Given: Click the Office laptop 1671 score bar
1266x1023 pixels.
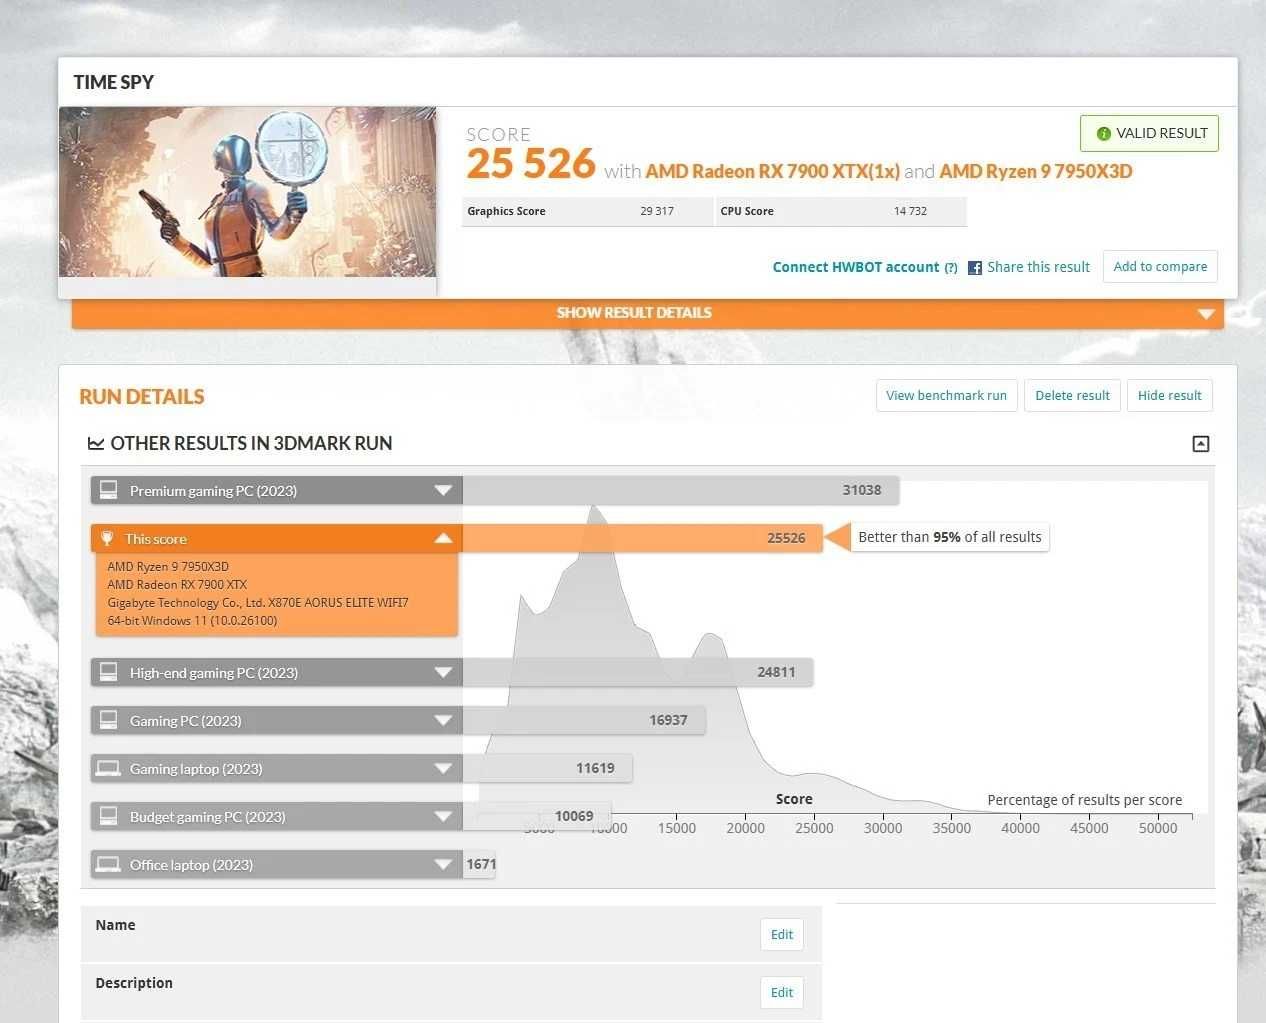Looking at the screenshot, I should 479,864.
